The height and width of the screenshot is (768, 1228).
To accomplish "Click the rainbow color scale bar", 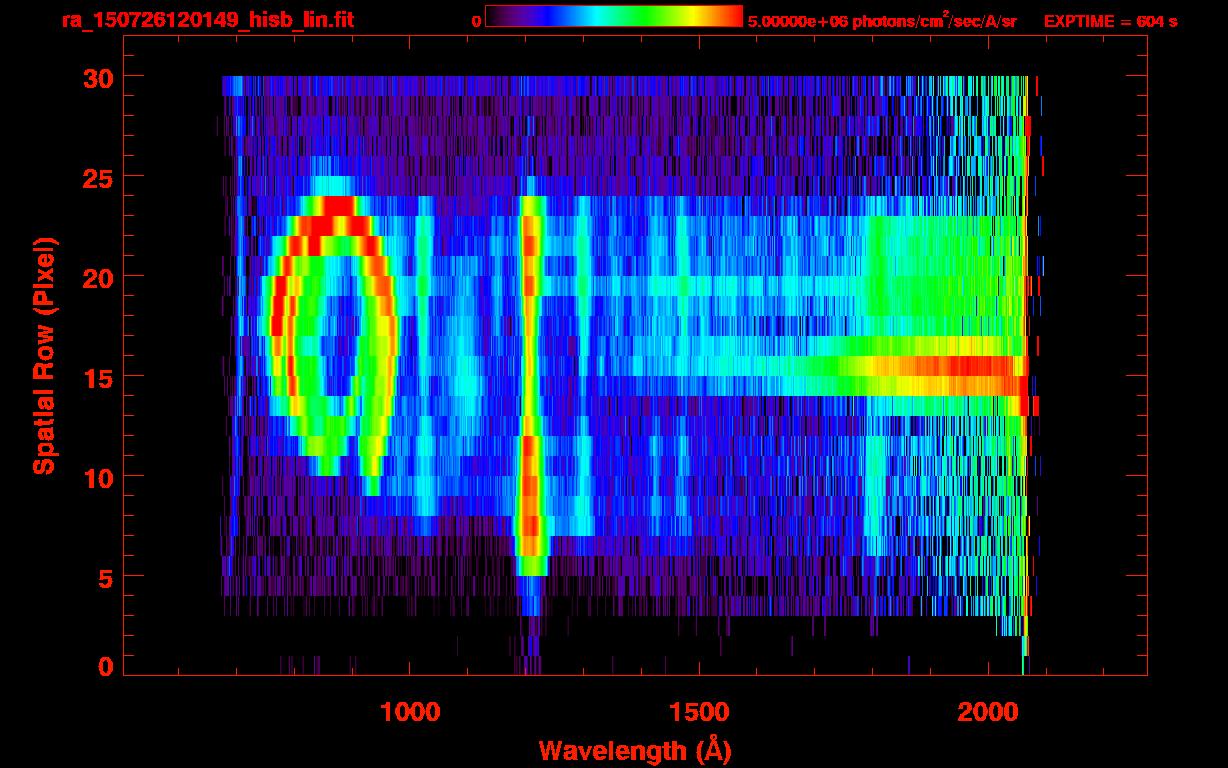I will pyautogui.click(x=614, y=17).
